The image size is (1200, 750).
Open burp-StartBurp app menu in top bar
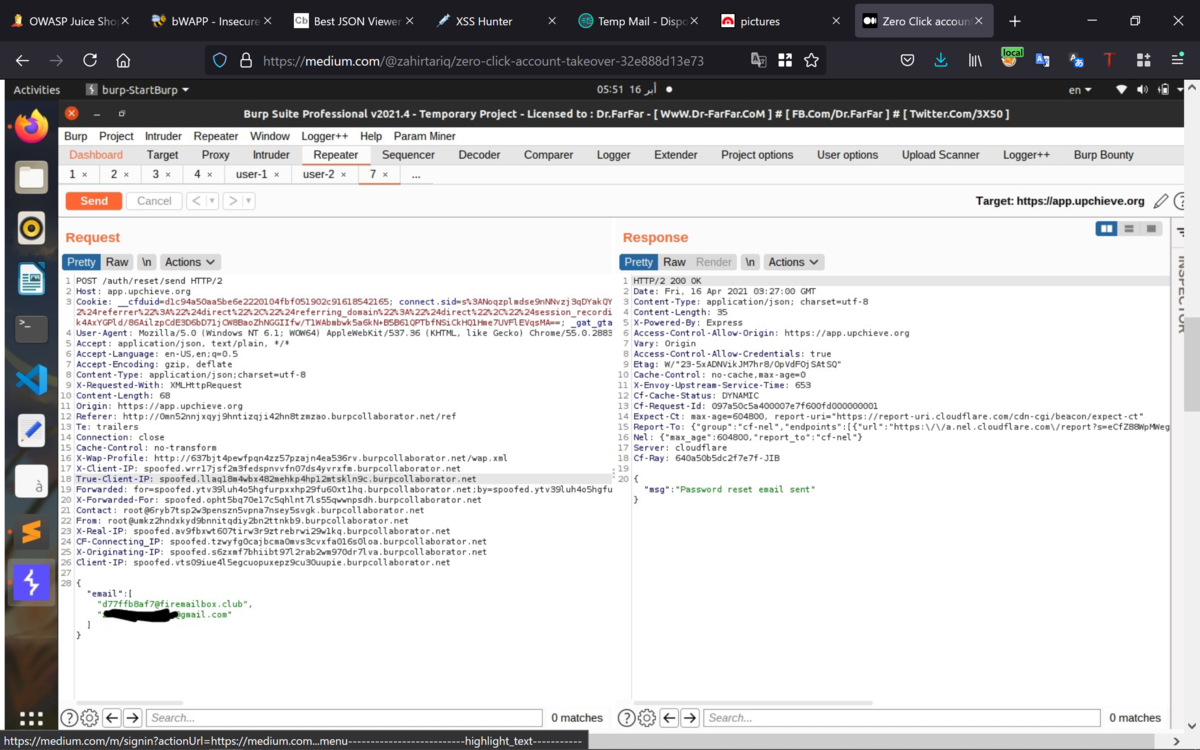coord(137,90)
